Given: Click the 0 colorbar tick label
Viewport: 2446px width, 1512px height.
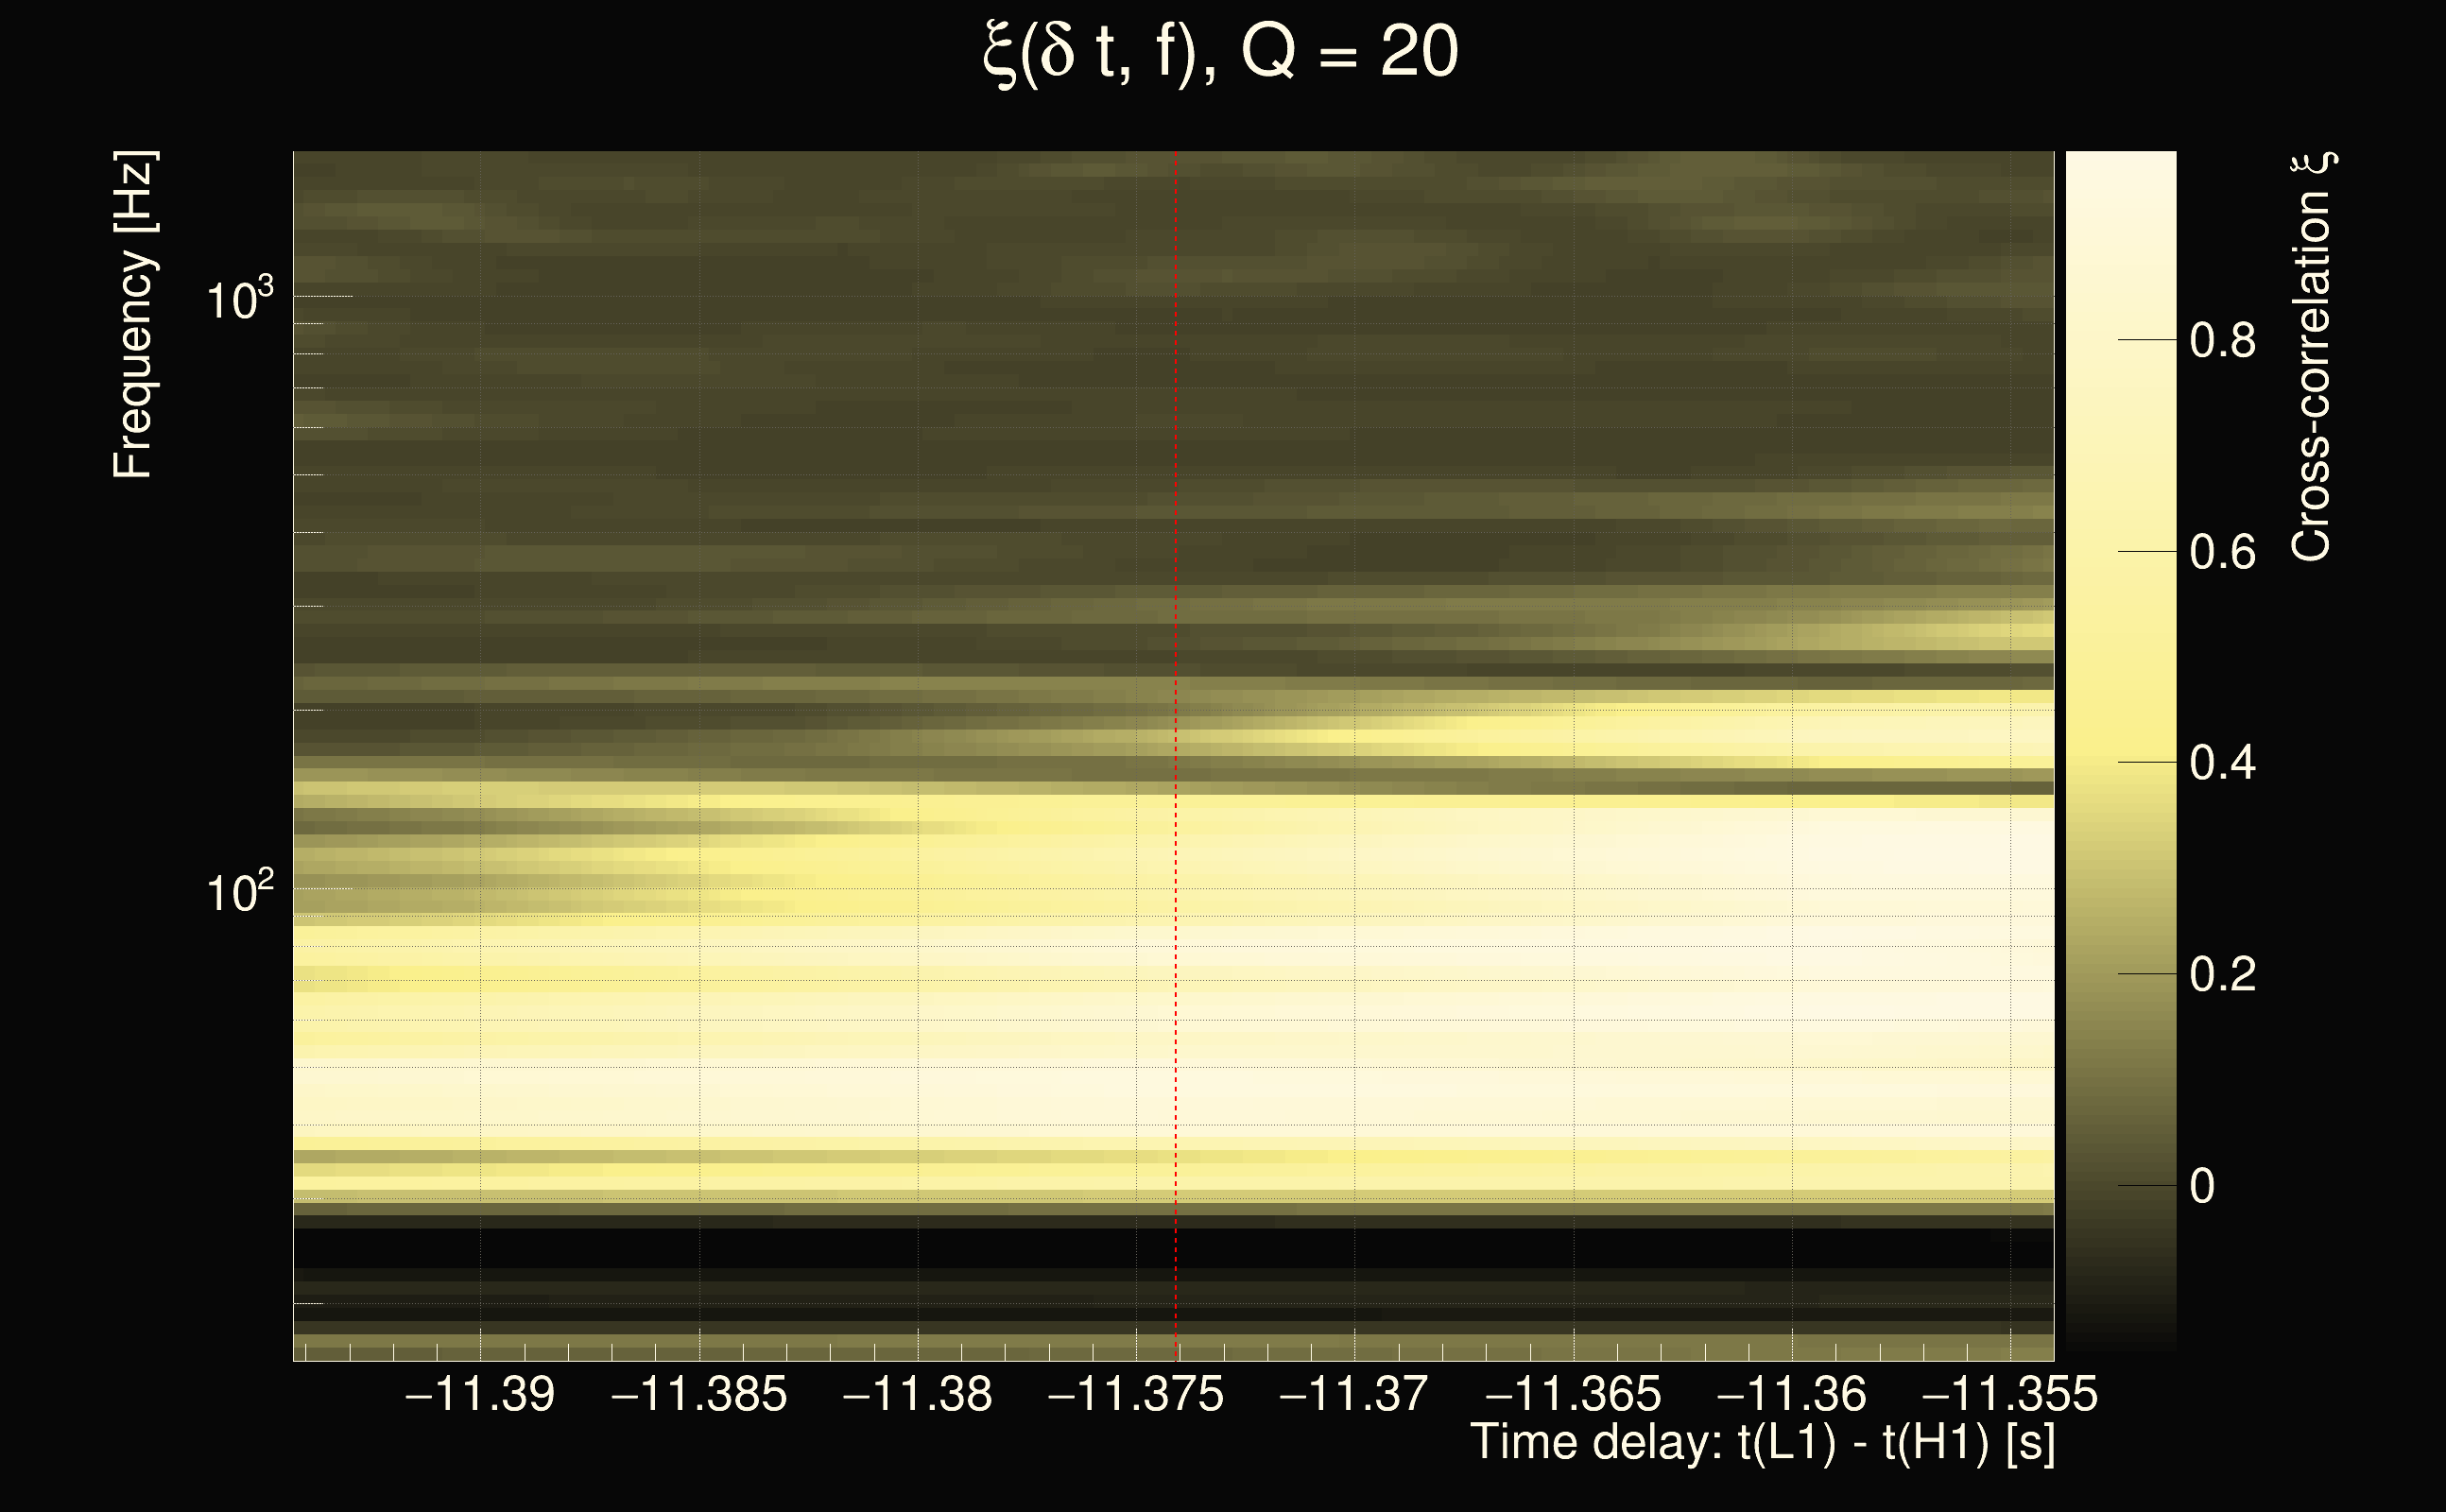Looking at the screenshot, I should 2202,1187.
